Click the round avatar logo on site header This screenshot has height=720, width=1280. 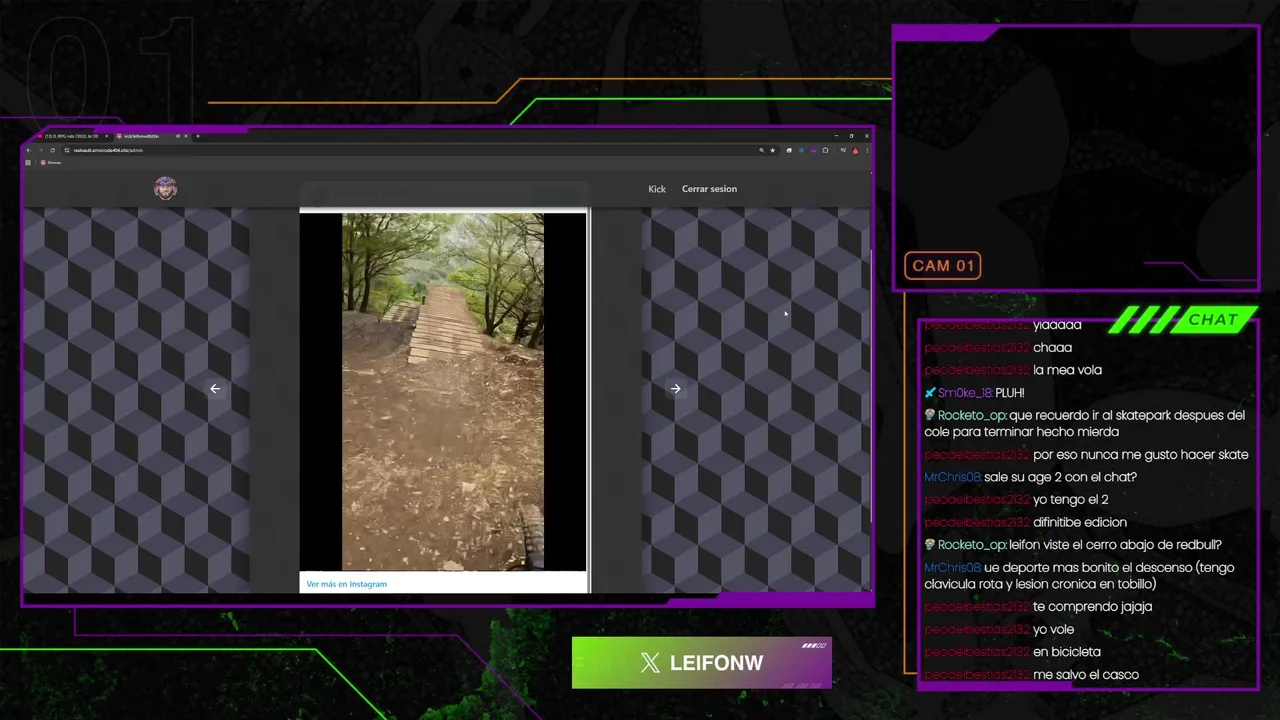165,188
